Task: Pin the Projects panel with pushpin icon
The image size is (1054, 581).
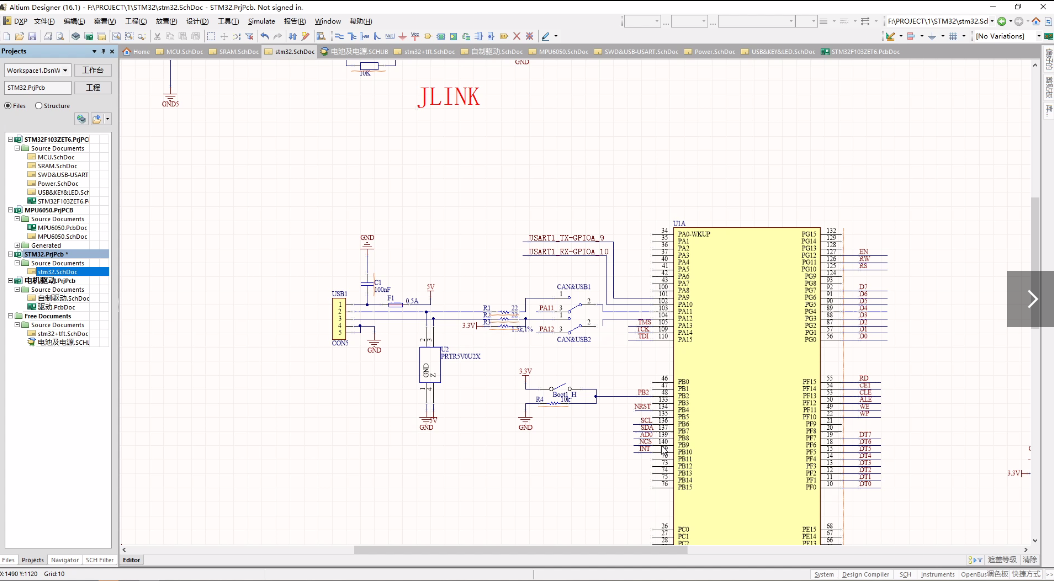Action: [x=104, y=51]
